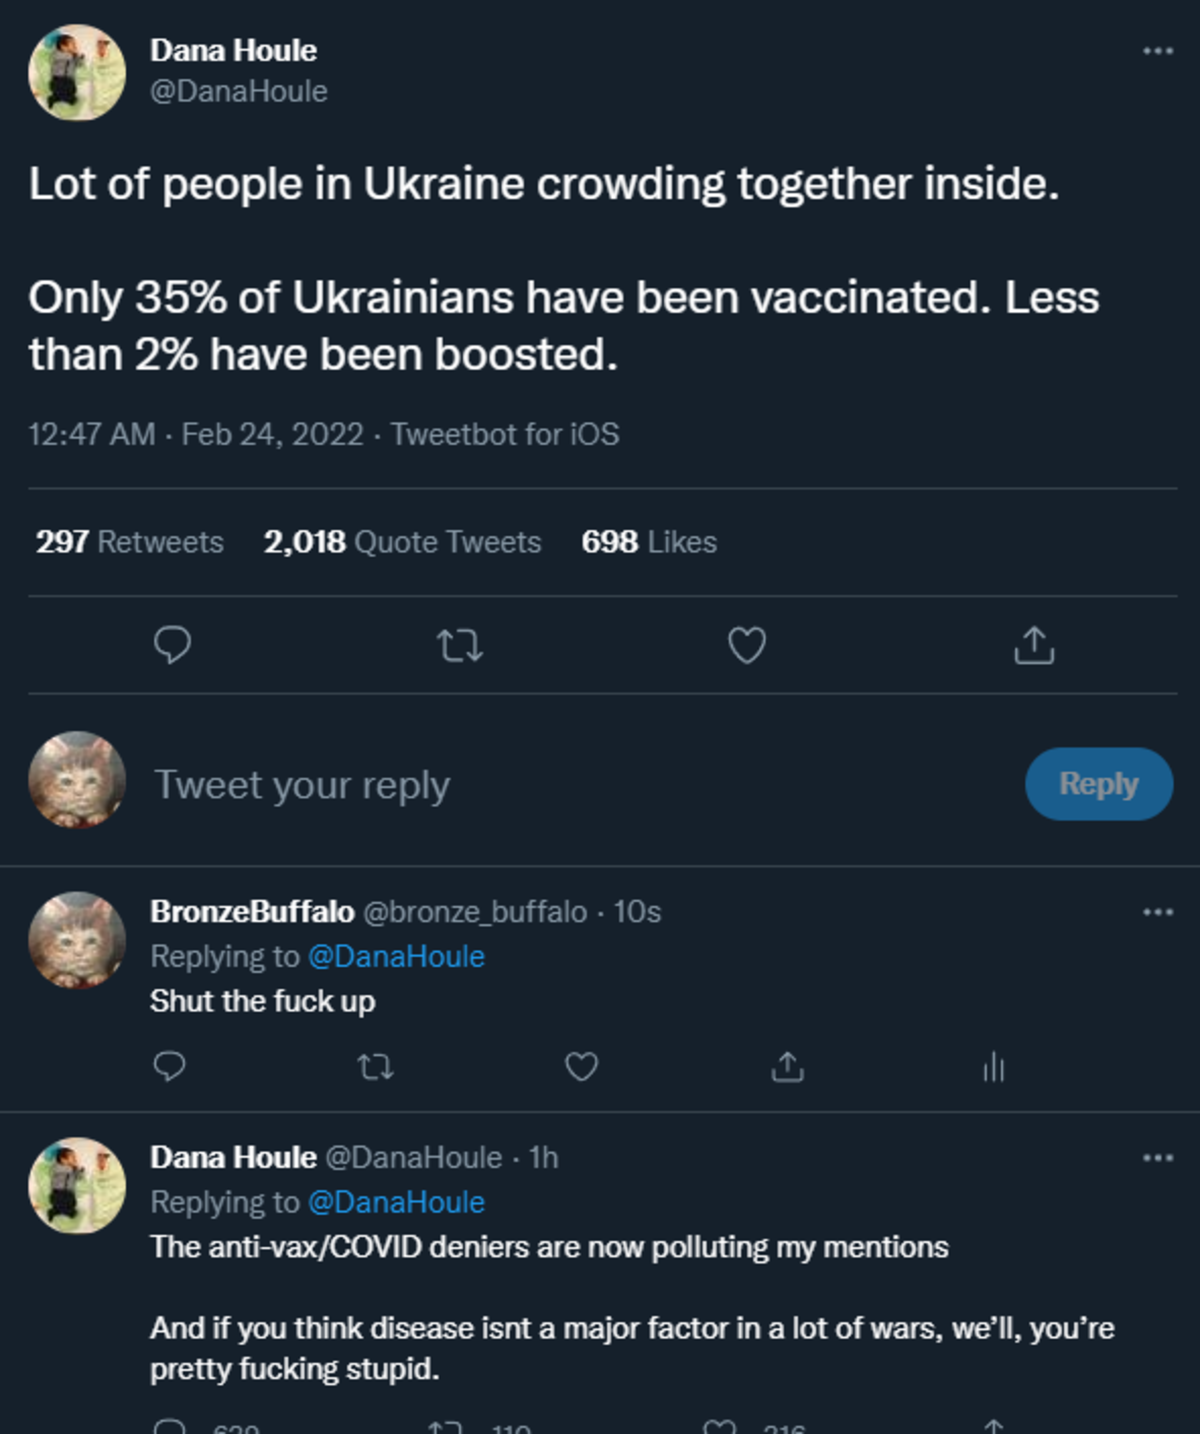Viewport: 1200px width, 1434px height.
Task: Open the 2,018 Quote Tweets list
Action: click(402, 542)
